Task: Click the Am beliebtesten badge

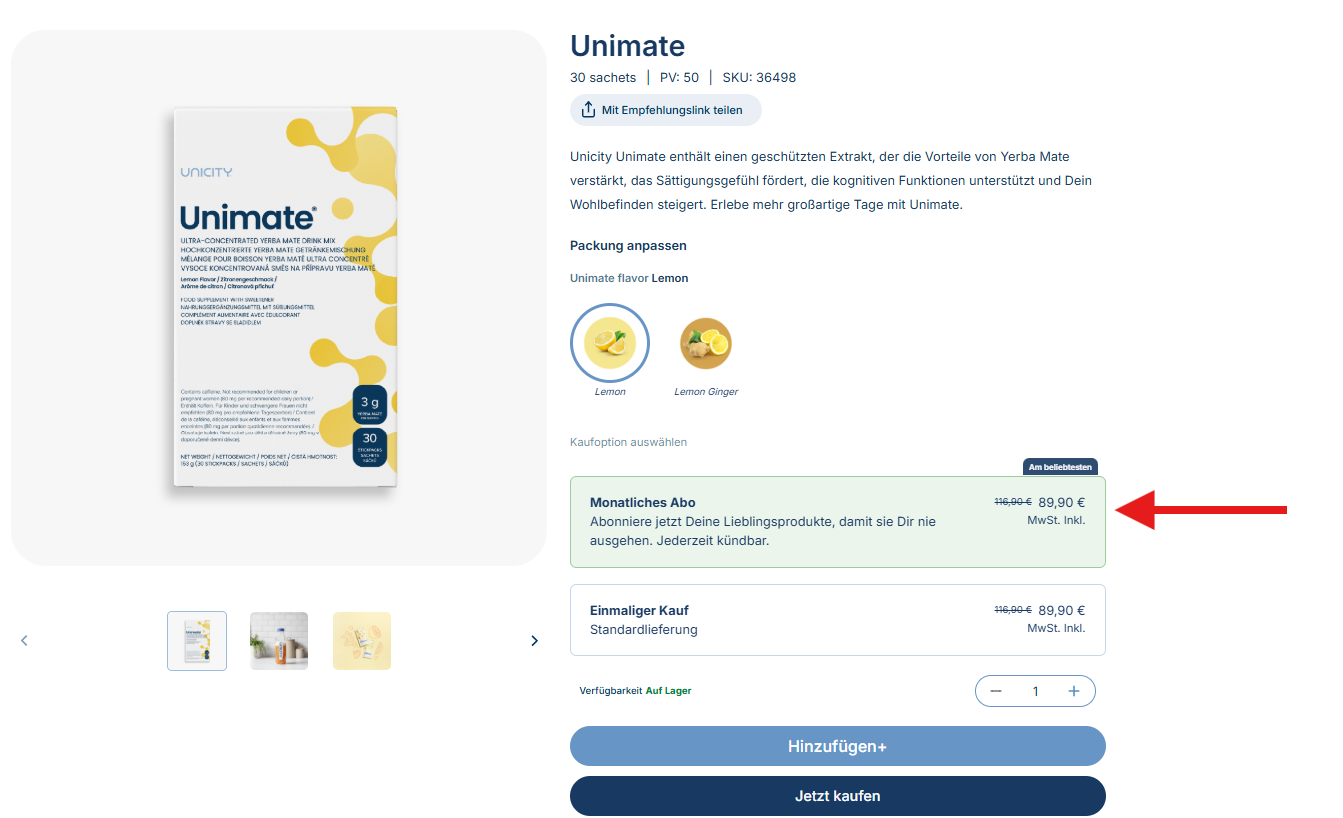Action: pos(1060,467)
